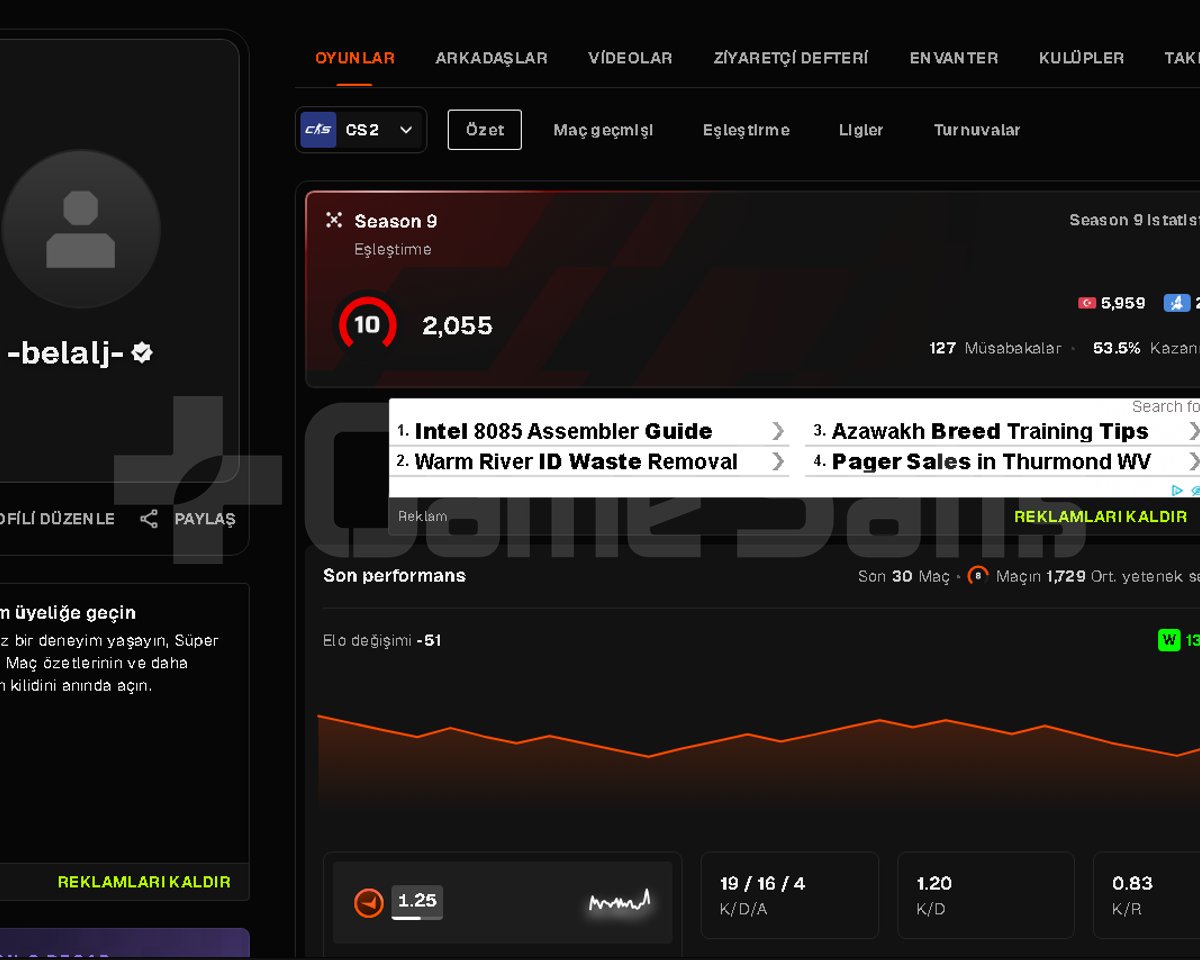Viewport: 1200px width, 960px height.
Task: Click the green W wins badge
Action: (x=1169, y=640)
